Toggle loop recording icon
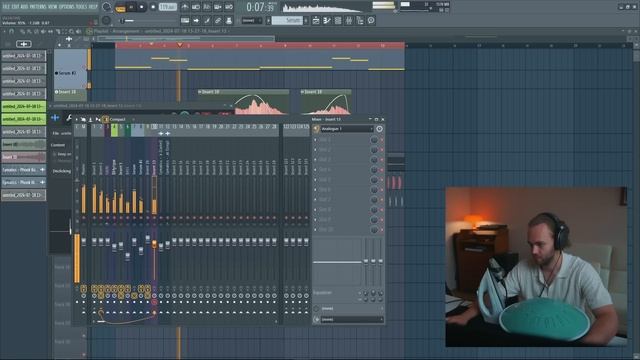 229,7
